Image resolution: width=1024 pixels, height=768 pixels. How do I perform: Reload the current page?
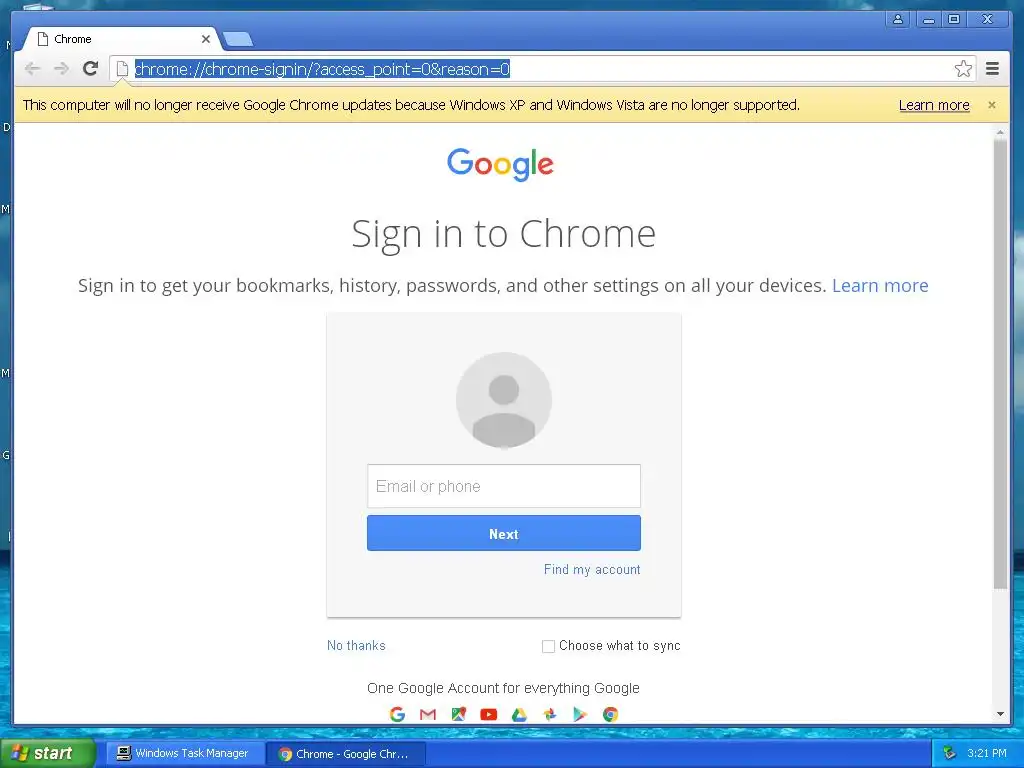pyautogui.click(x=91, y=68)
